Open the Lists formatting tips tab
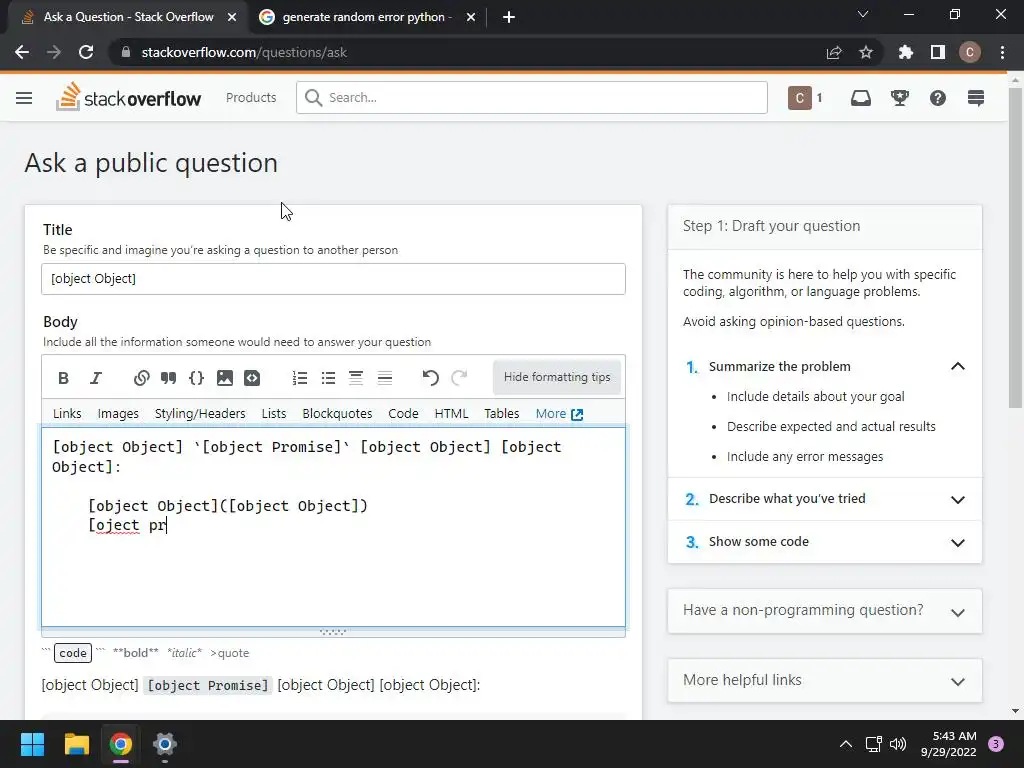The height and width of the screenshot is (768, 1024). [x=274, y=413]
